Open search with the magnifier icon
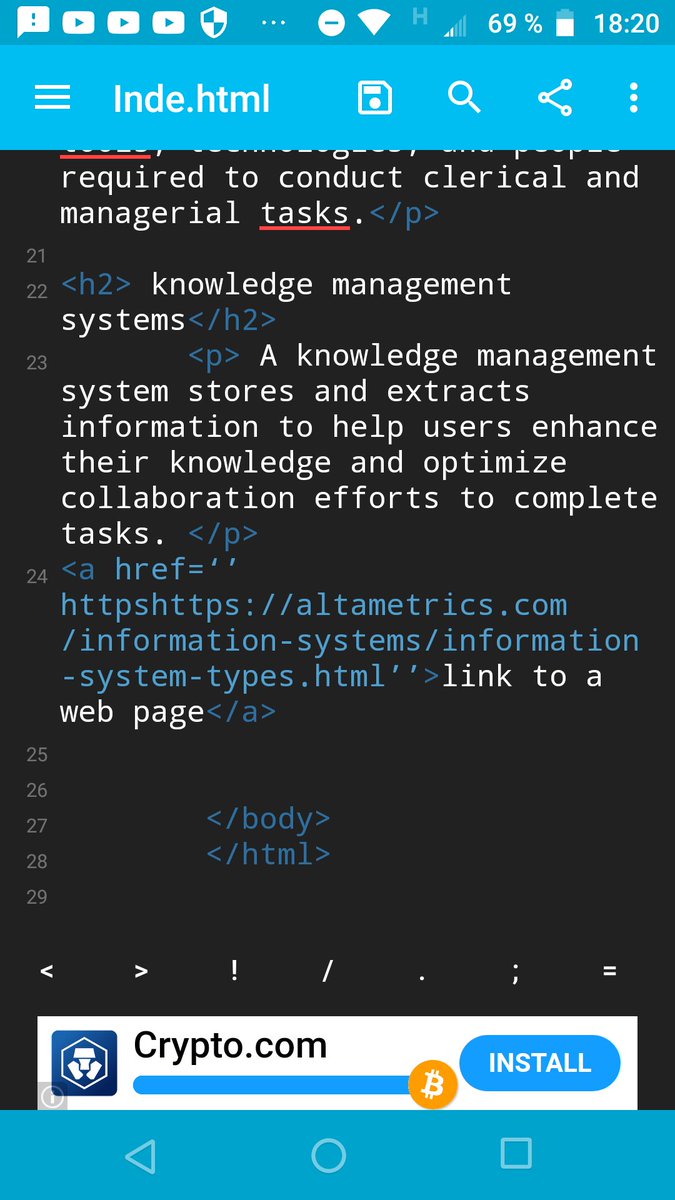Image resolution: width=675 pixels, height=1200 pixels. coord(464,97)
